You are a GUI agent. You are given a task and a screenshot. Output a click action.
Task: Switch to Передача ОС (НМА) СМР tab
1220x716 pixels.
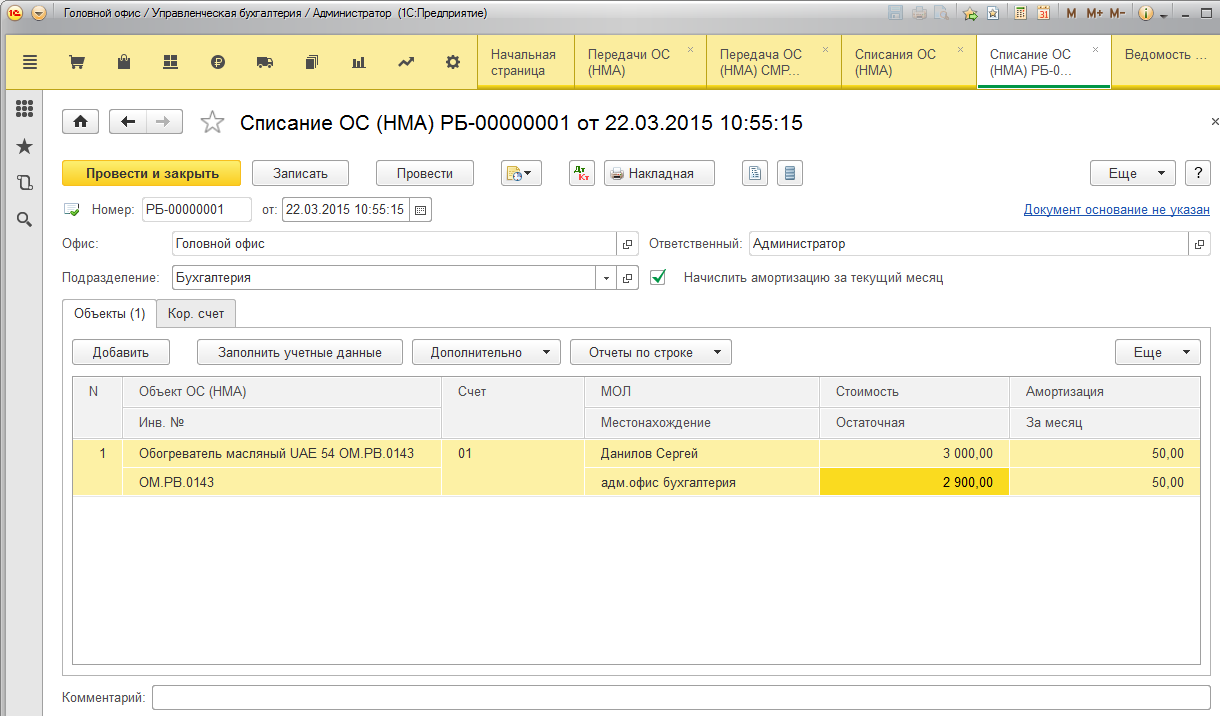tap(774, 62)
